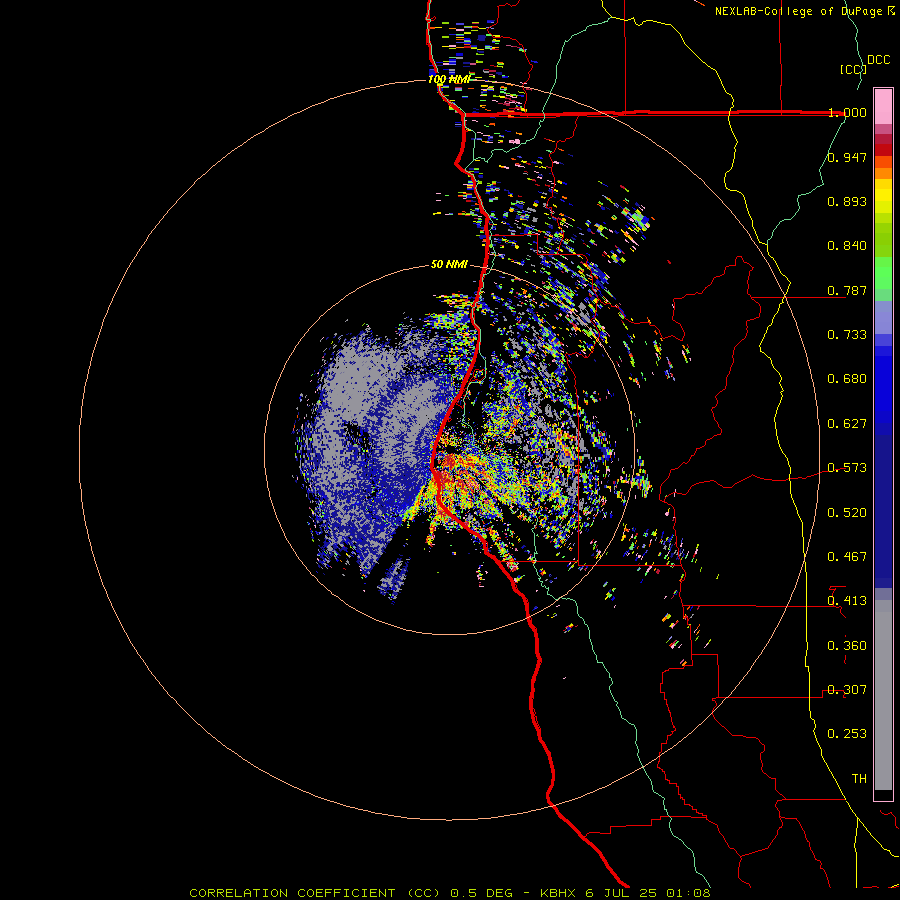Click the 0.467 scale label
Image resolution: width=900 pixels, height=900 pixels.
tap(847, 556)
